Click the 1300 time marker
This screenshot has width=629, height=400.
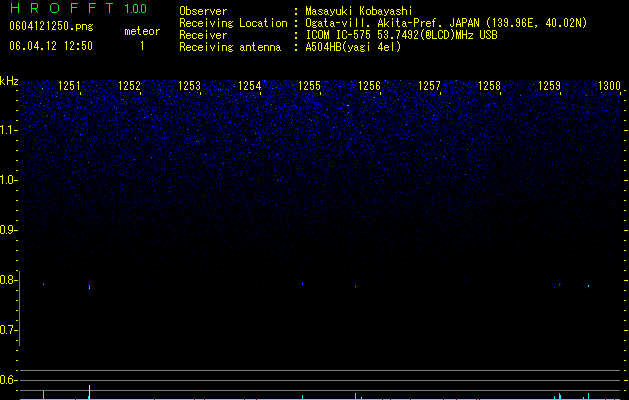(609, 86)
